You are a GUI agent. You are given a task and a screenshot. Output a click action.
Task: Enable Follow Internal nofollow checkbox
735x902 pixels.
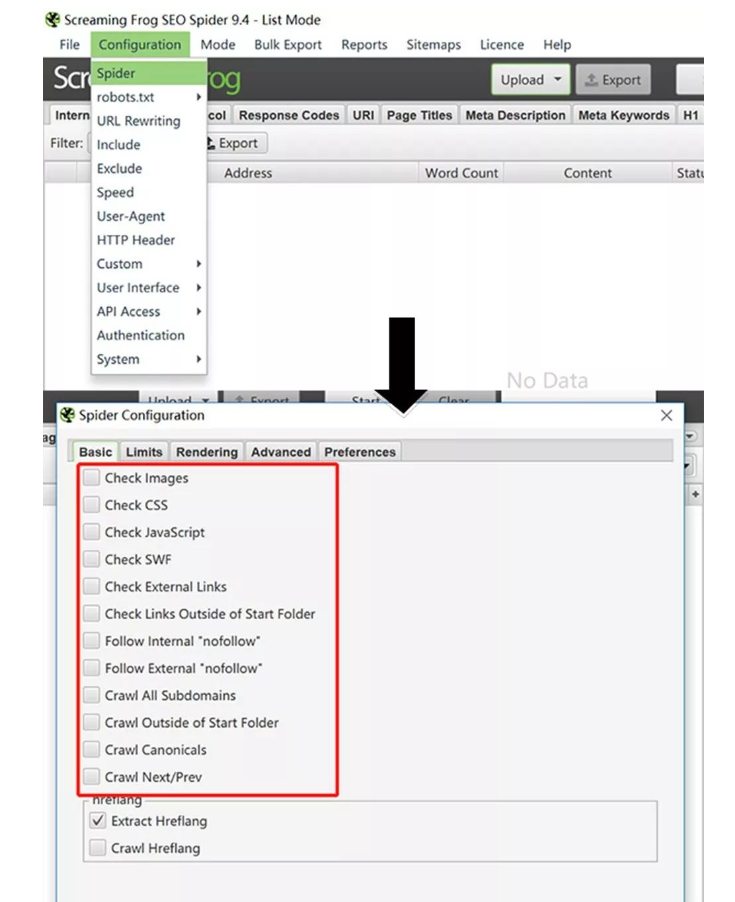click(x=91, y=641)
